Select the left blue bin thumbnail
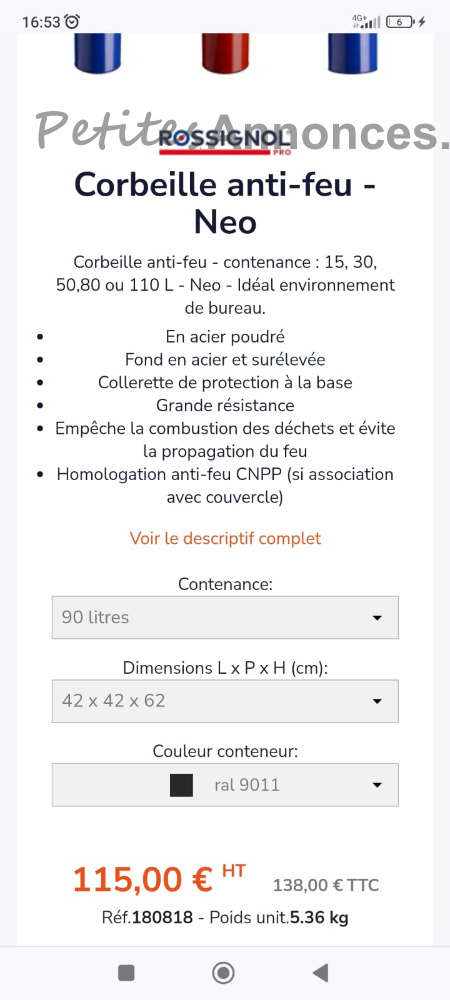This screenshot has height=1000, width=450. pos(98,53)
